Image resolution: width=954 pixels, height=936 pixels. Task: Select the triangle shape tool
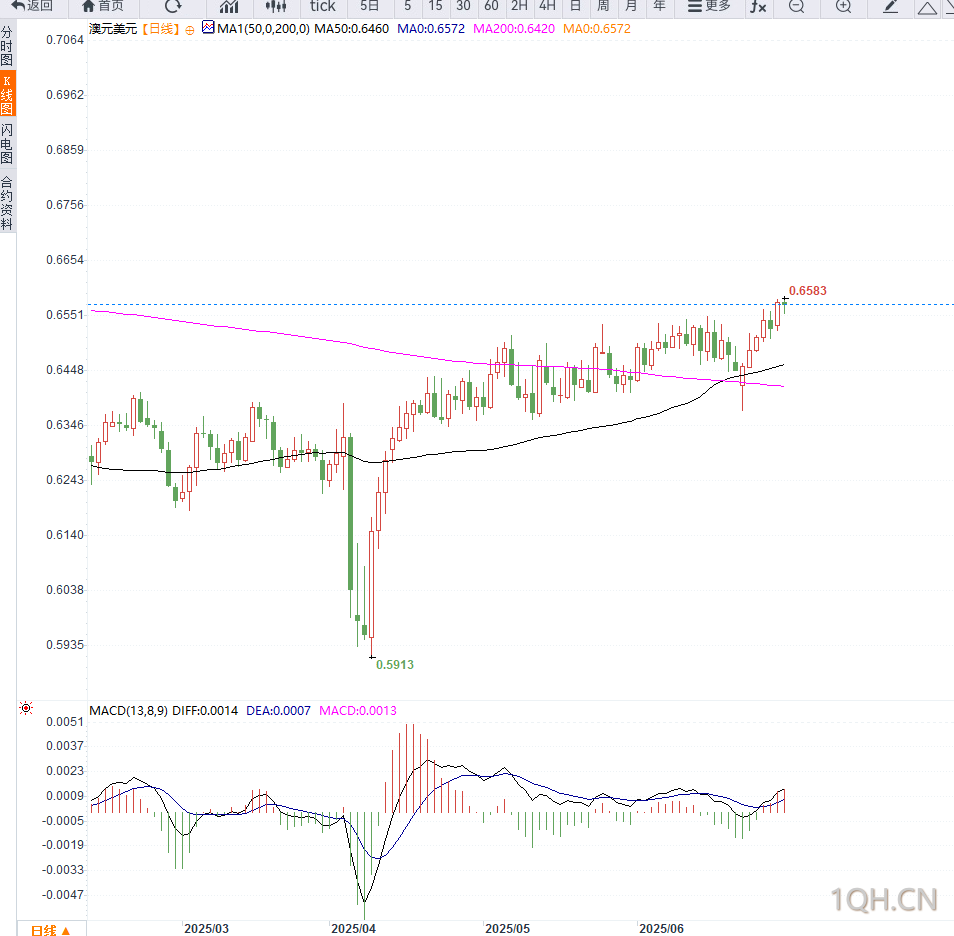coord(927,7)
